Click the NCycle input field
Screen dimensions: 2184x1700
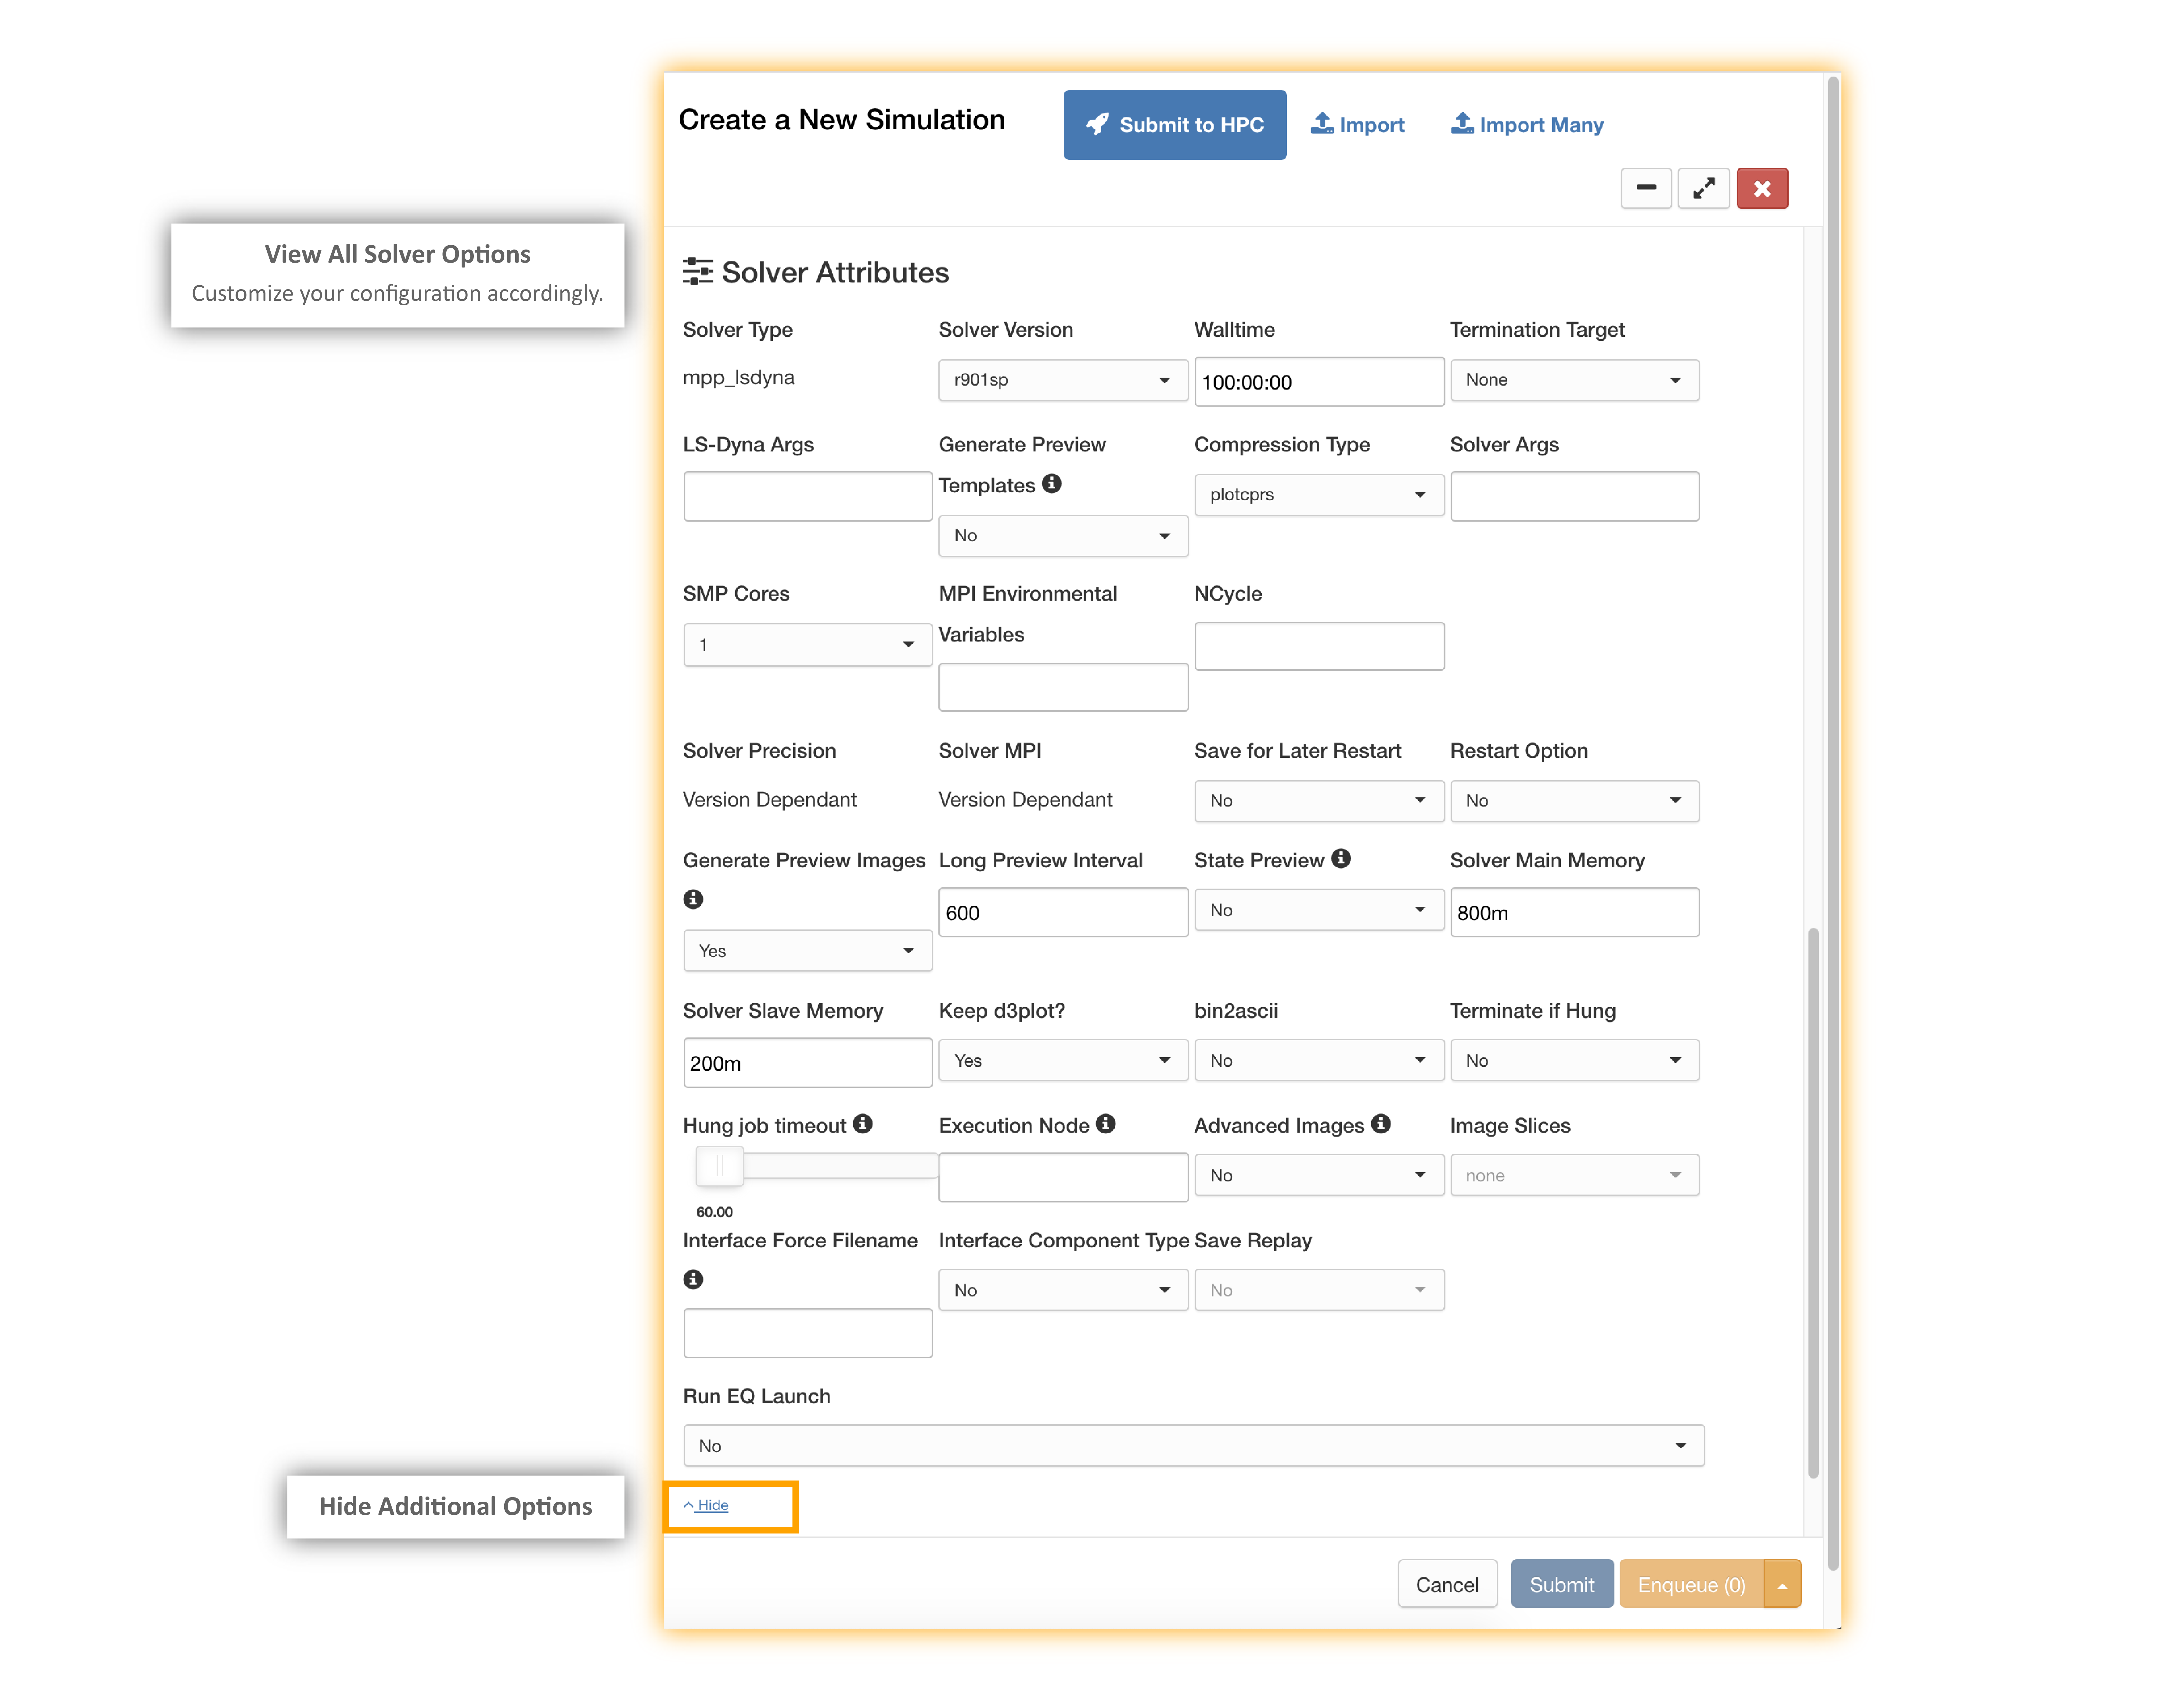click(1319, 646)
